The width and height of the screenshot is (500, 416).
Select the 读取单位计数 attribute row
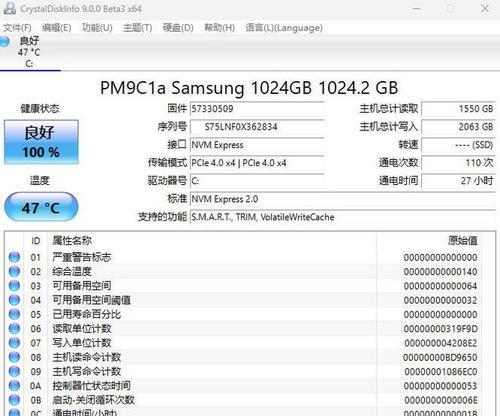(243, 329)
